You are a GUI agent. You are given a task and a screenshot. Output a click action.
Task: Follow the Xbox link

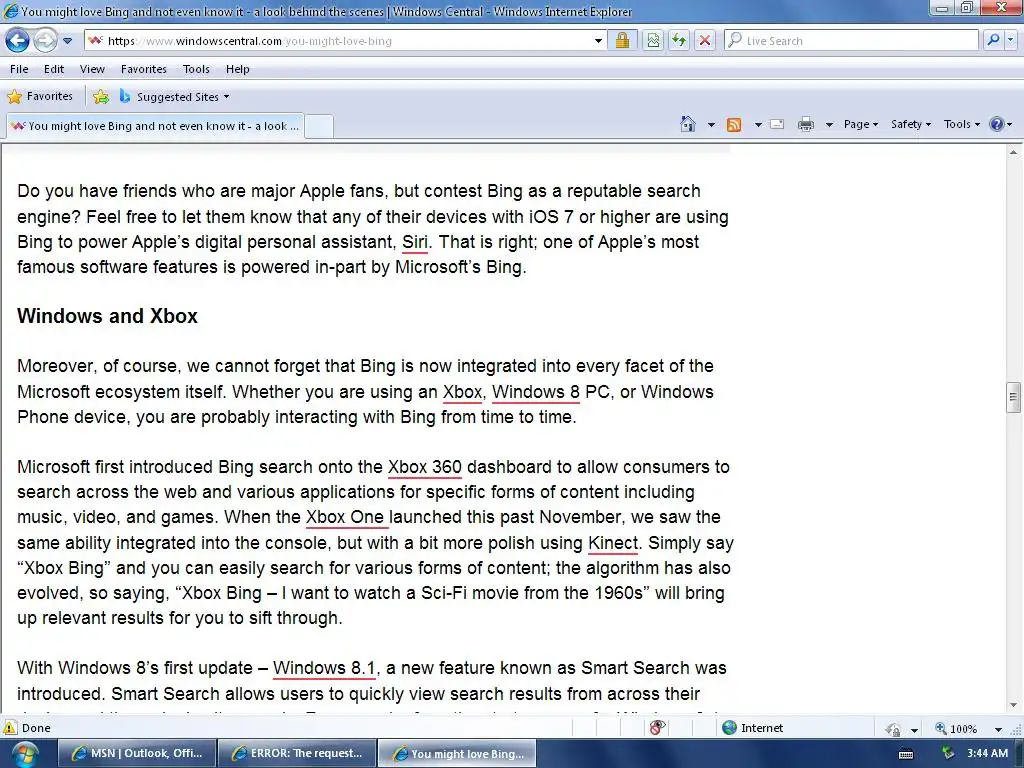click(x=462, y=392)
